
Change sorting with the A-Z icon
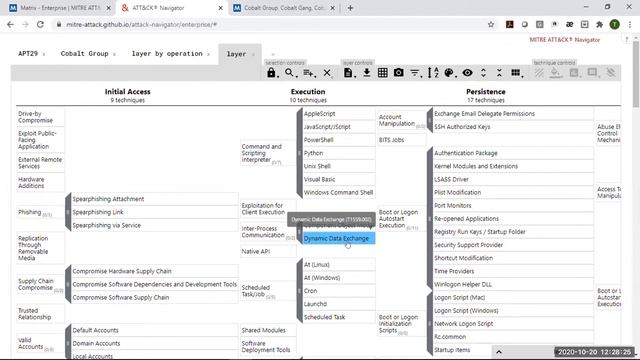433,73
